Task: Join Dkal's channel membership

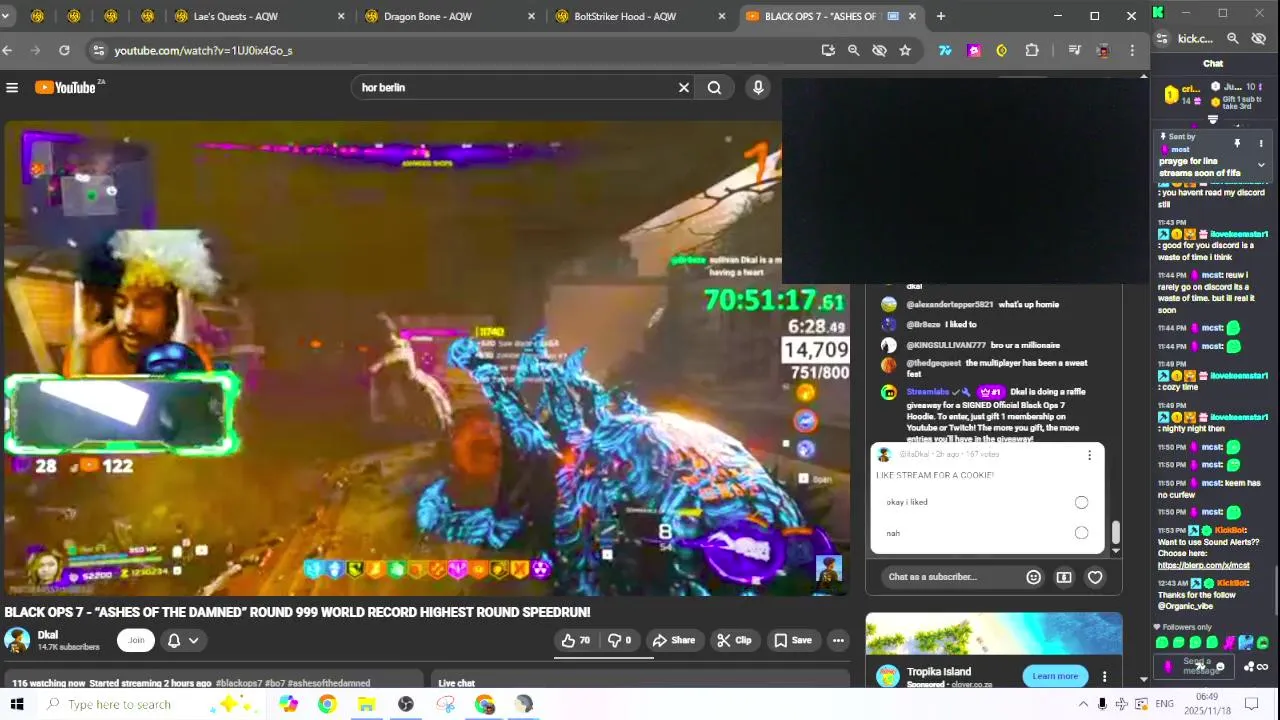Action: coord(136,640)
